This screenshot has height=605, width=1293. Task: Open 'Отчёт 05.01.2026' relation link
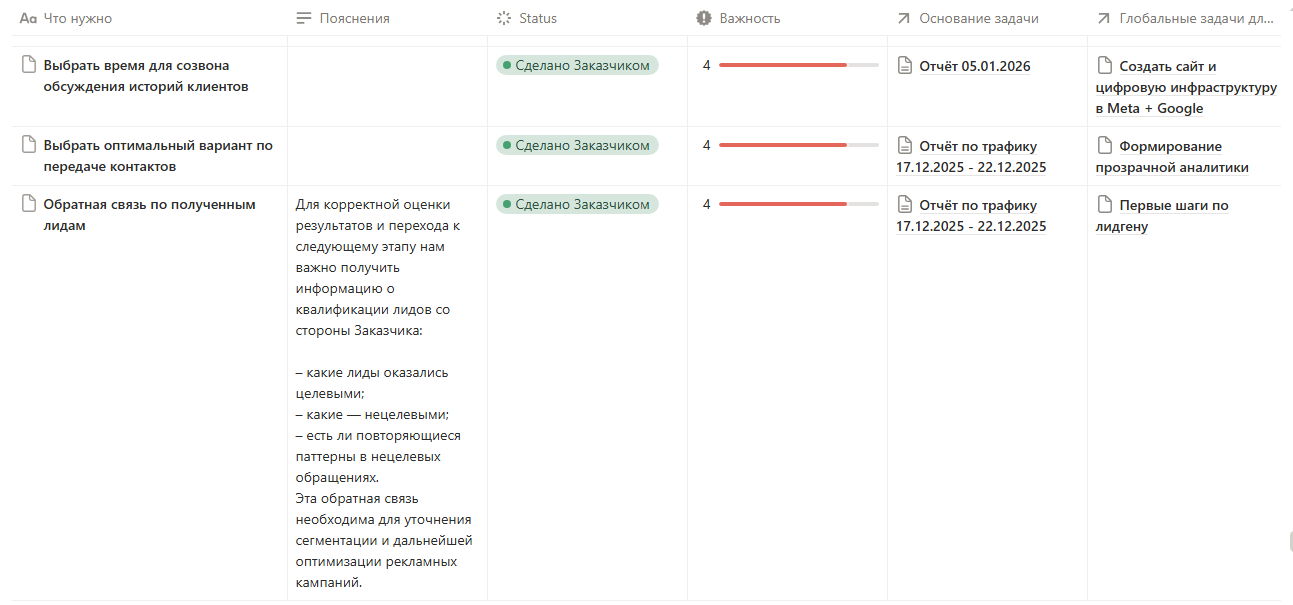click(x=975, y=66)
